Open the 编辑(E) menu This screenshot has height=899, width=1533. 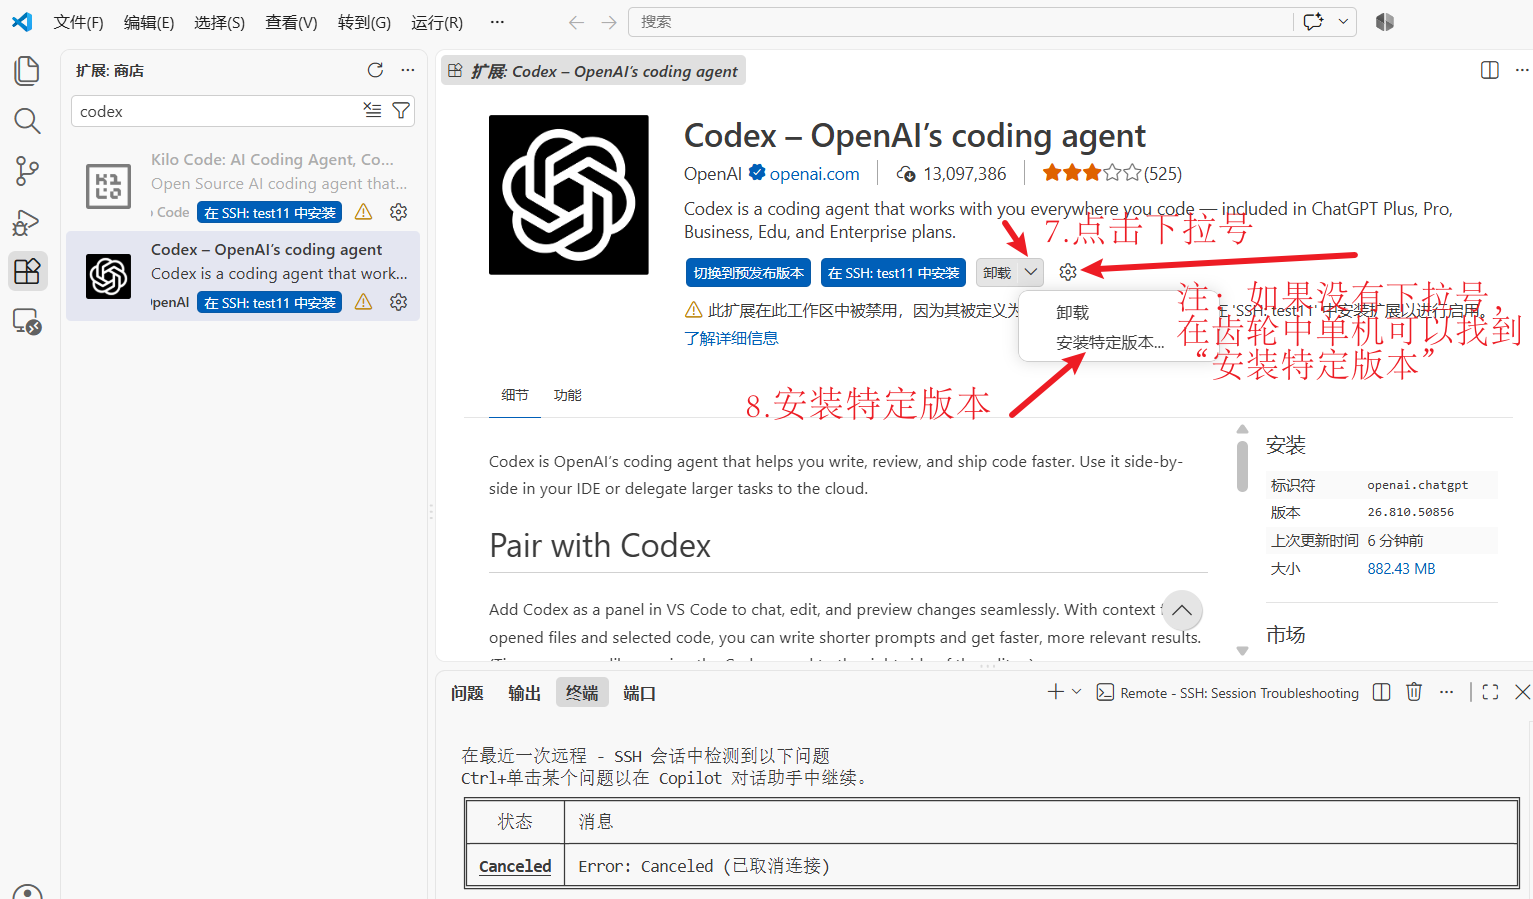tap(149, 22)
